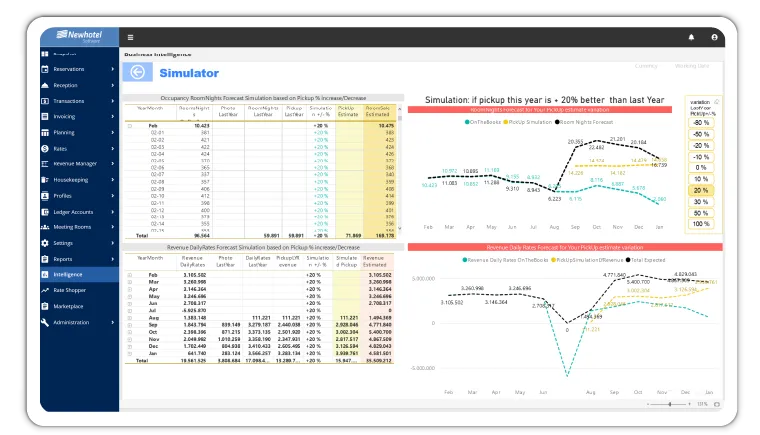Click the Reports clipboard icon
Viewport: 760px width, 435px height.
point(45,259)
